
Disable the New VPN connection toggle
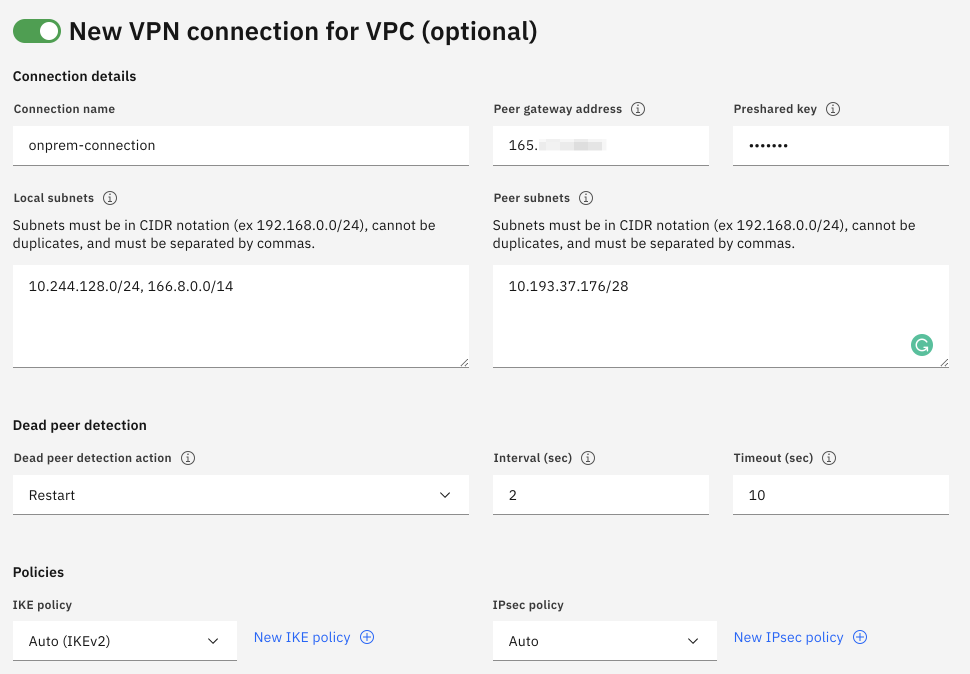pyautogui.click(x=37, y=31)
